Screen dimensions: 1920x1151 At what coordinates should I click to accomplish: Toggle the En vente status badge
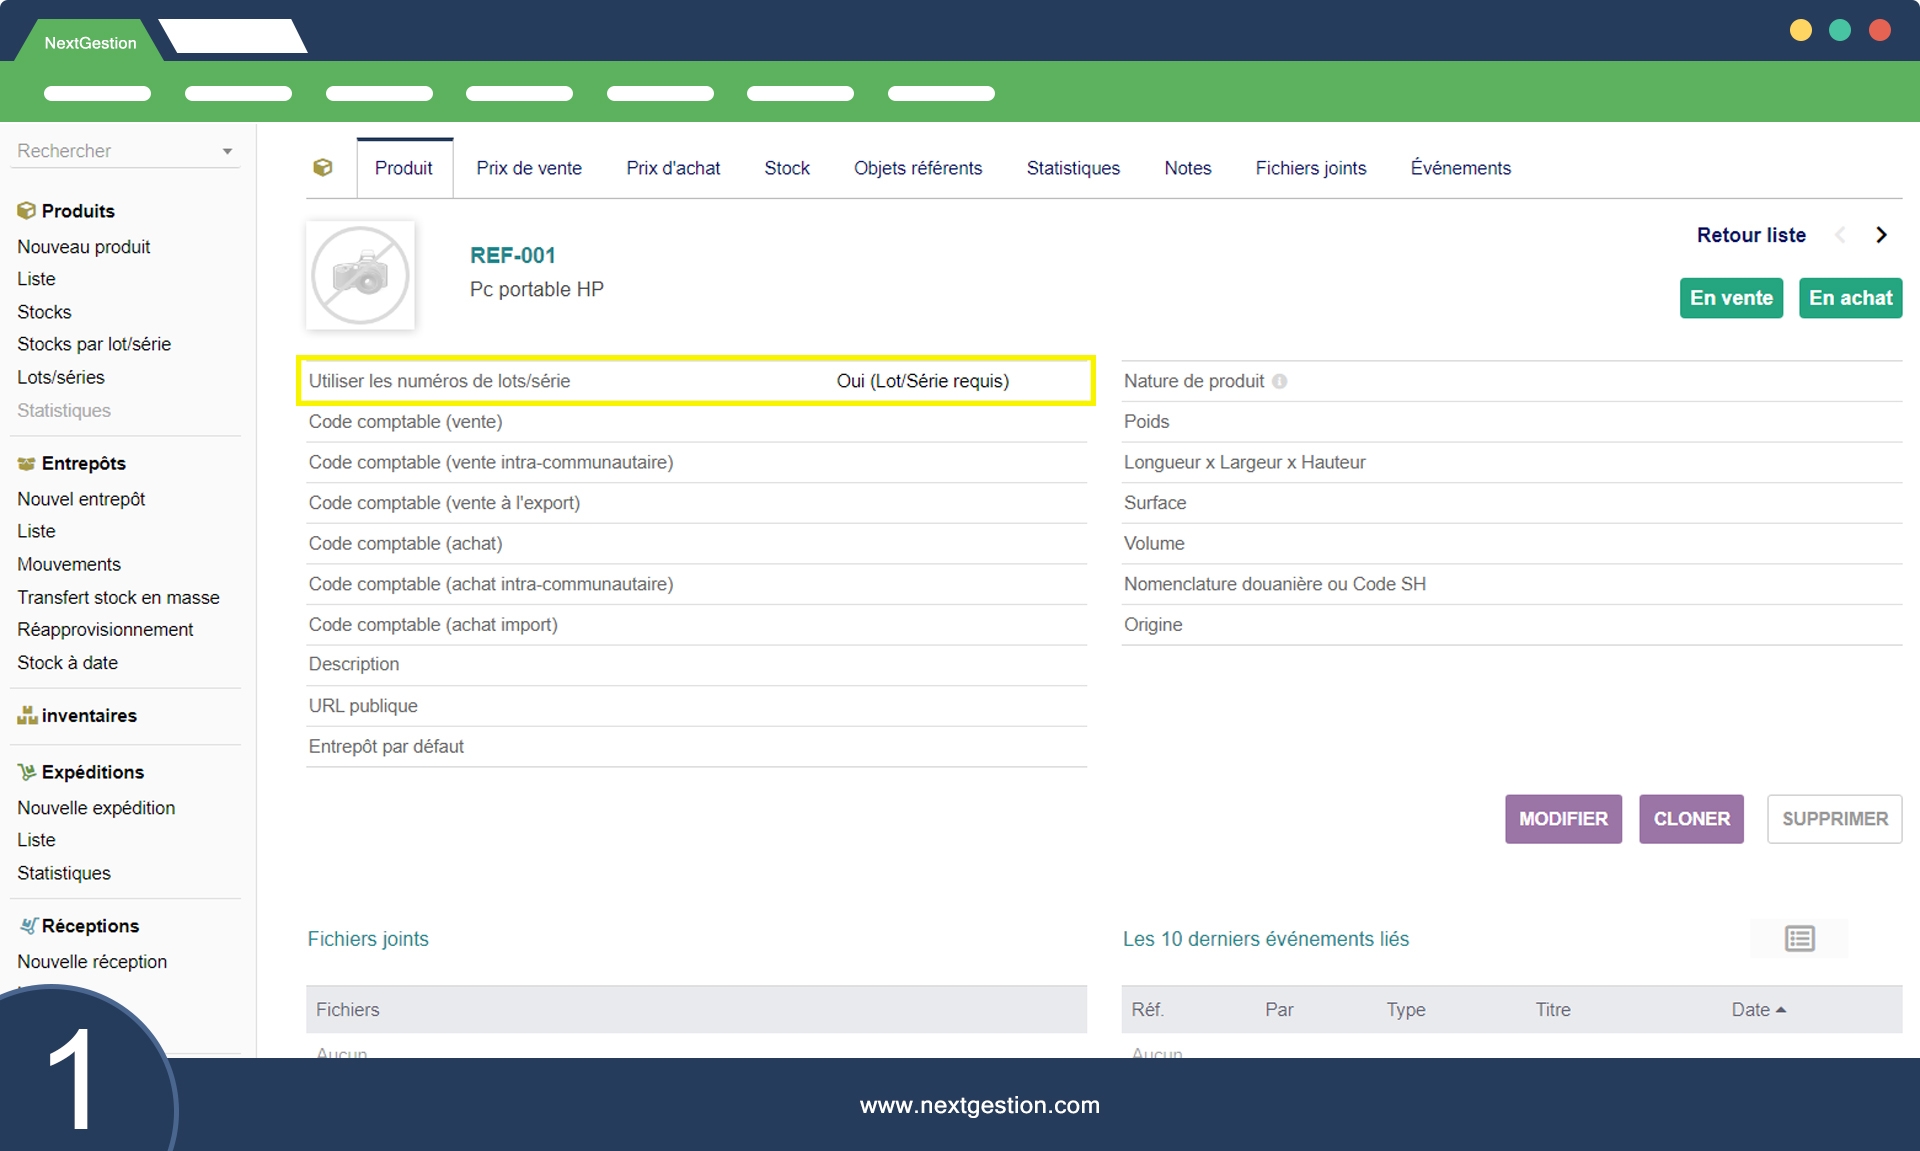tap(1731, 298)
